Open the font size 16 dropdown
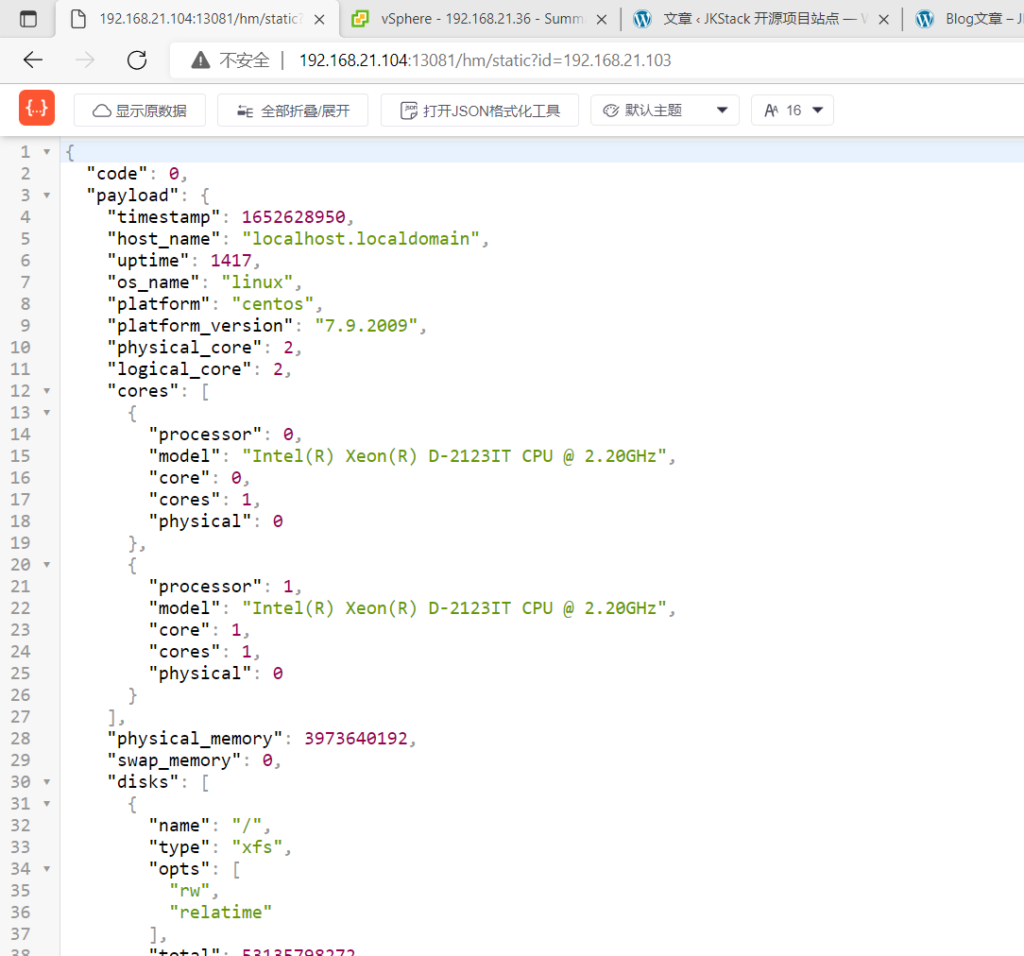Viewport: 1024px width, 956px height. (792, 110)
